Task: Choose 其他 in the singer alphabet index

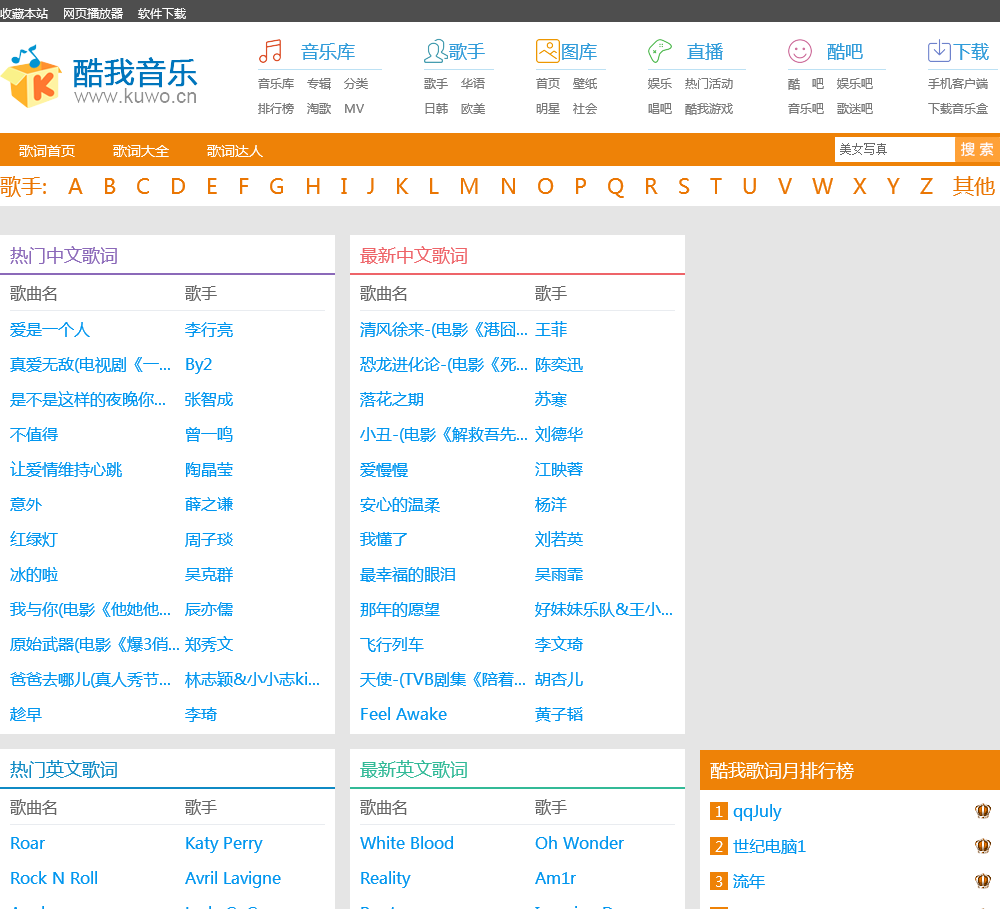Action: 973,186
